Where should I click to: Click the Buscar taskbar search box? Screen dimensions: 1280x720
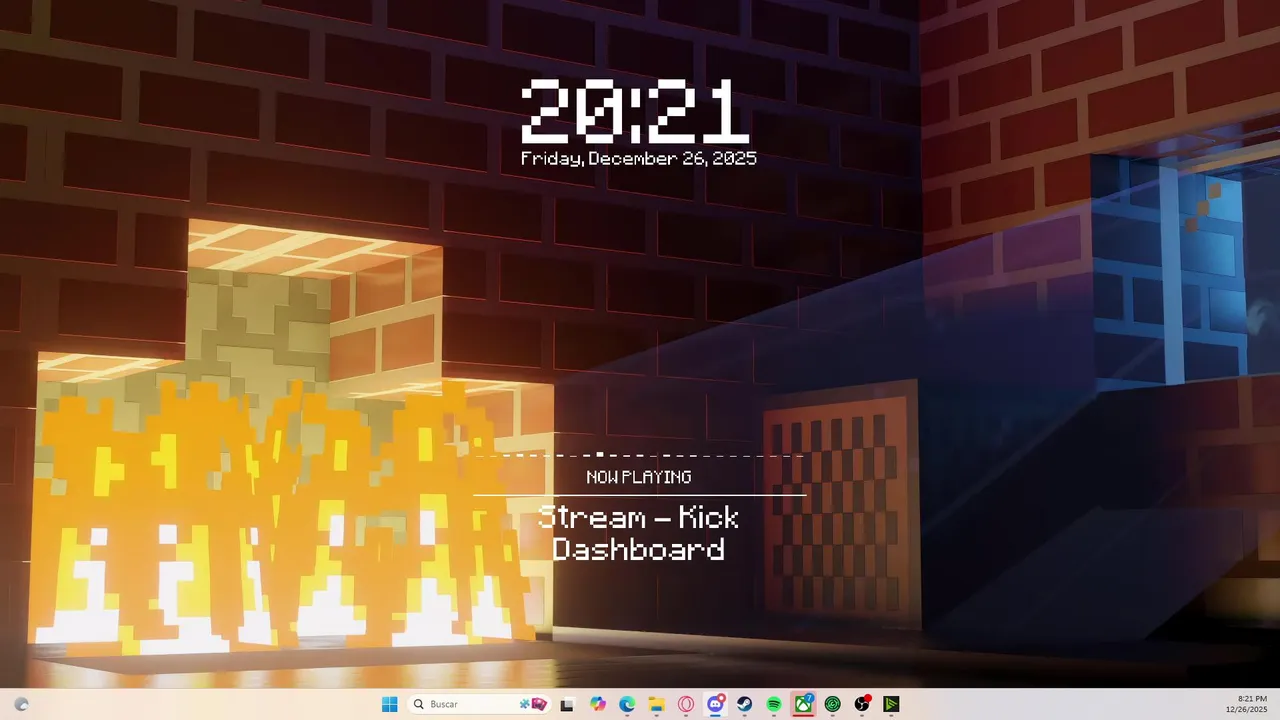pos(479,704)
